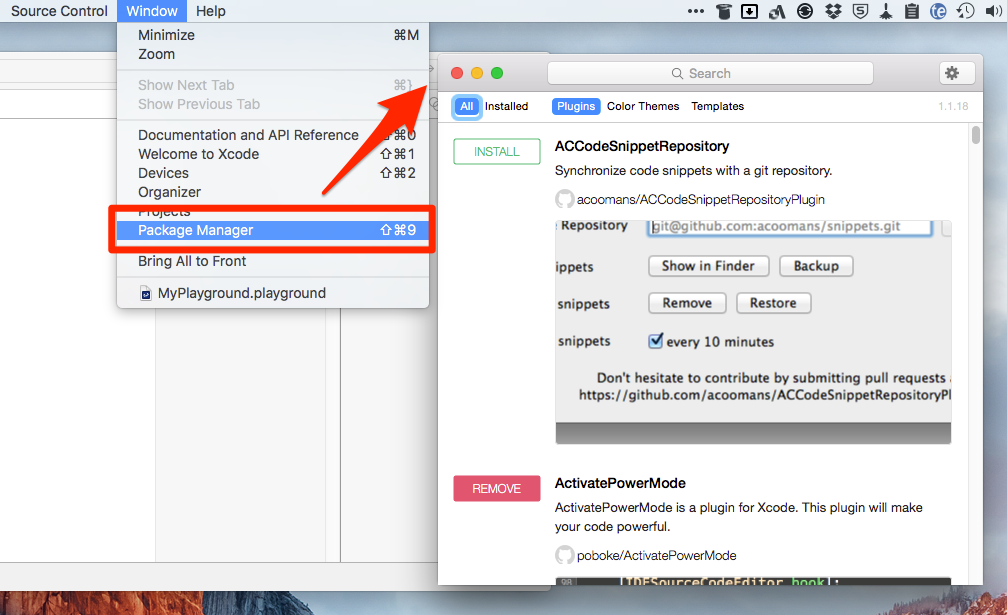Select the Installed filter tab
The width and height of the screenshot is (1007, 615).
(506, 107)
